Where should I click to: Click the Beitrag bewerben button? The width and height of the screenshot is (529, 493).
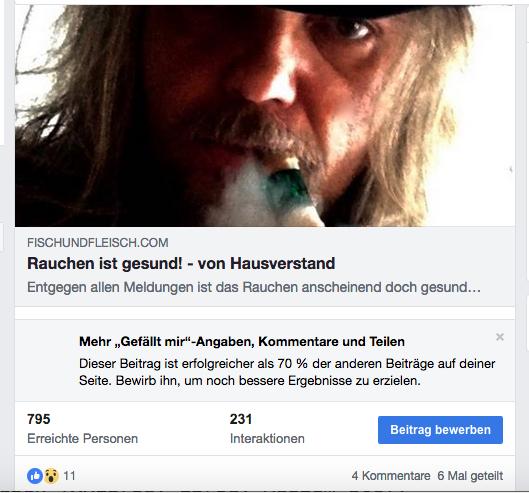[x=440, y=430]
